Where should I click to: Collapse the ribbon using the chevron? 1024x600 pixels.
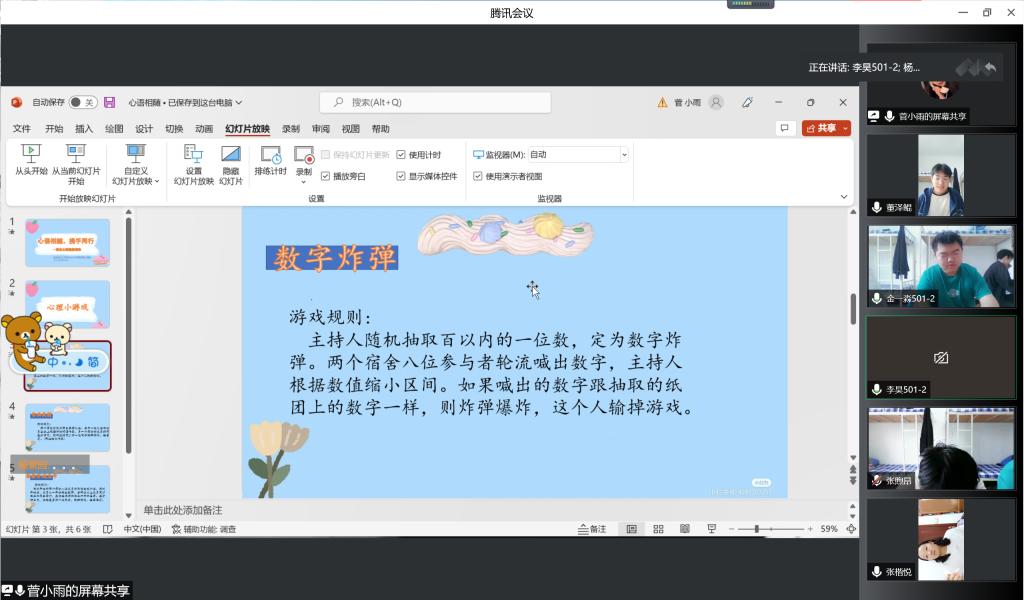844,197
